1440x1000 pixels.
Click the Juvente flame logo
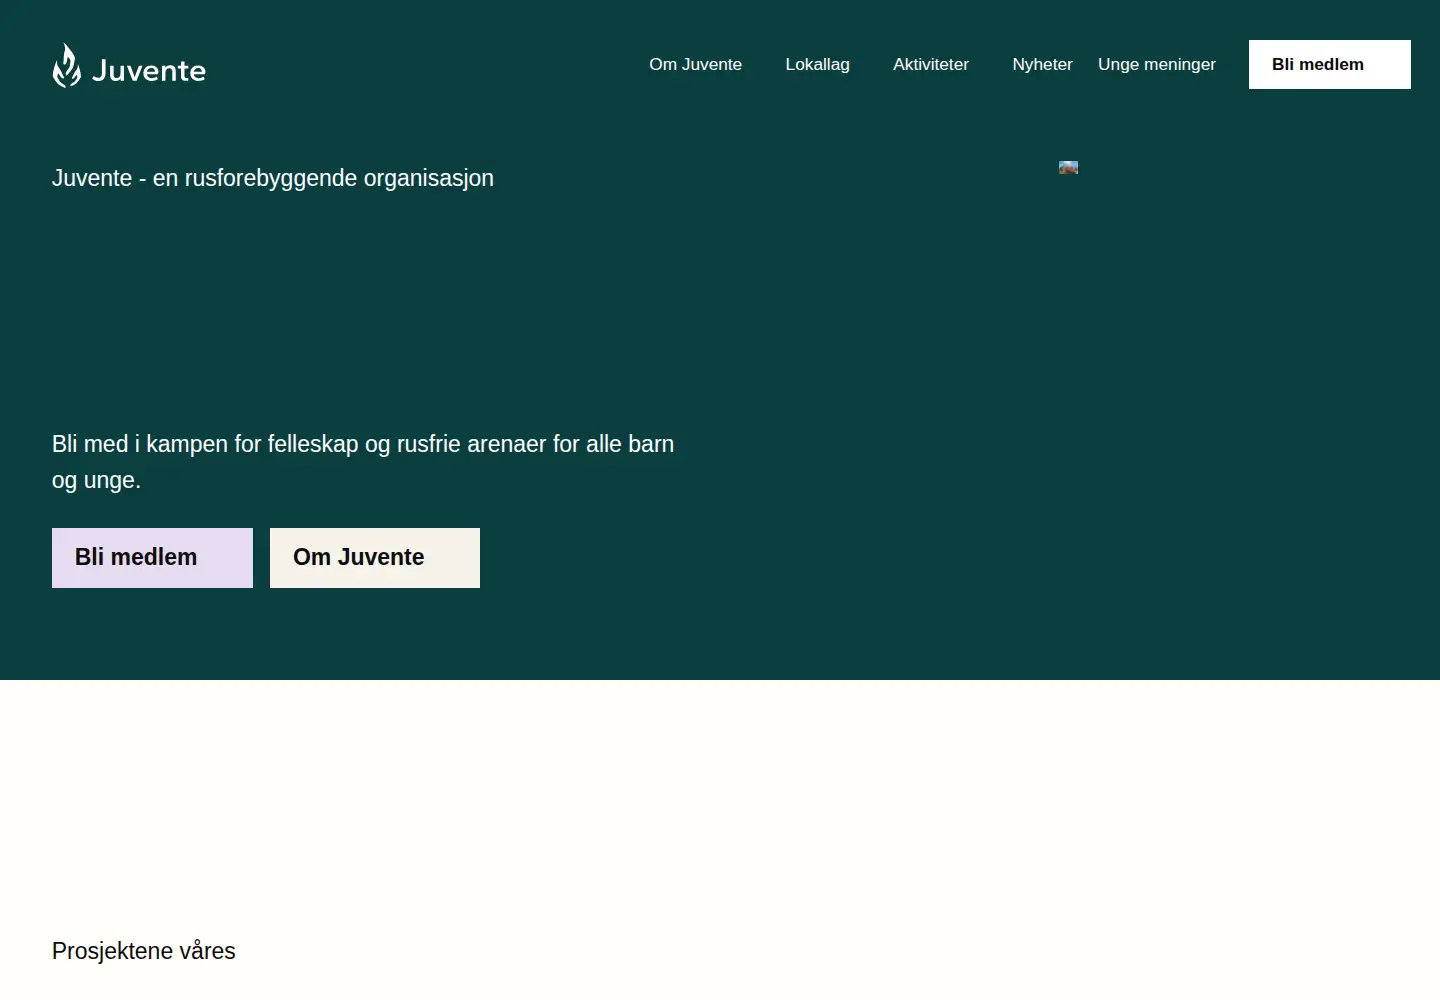(x=129, y=66)
